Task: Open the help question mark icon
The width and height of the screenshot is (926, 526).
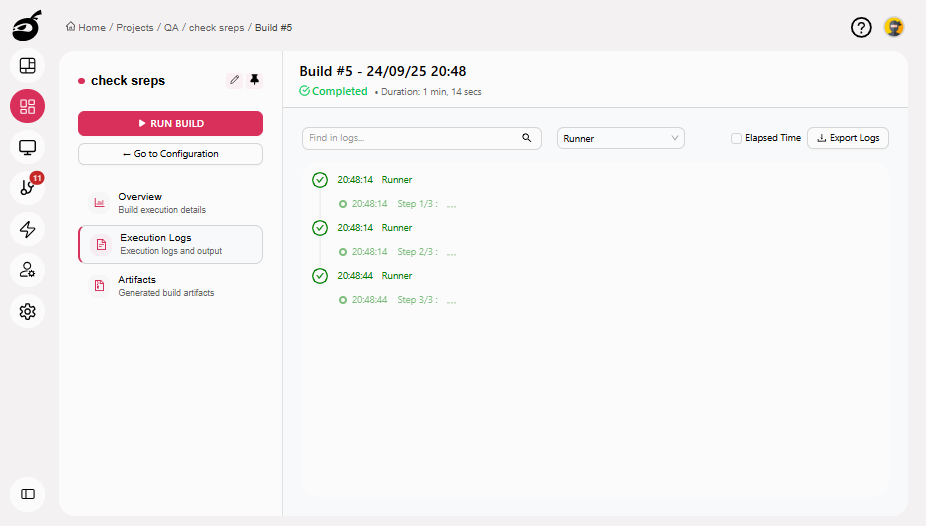Action: (x=861, y=27)
